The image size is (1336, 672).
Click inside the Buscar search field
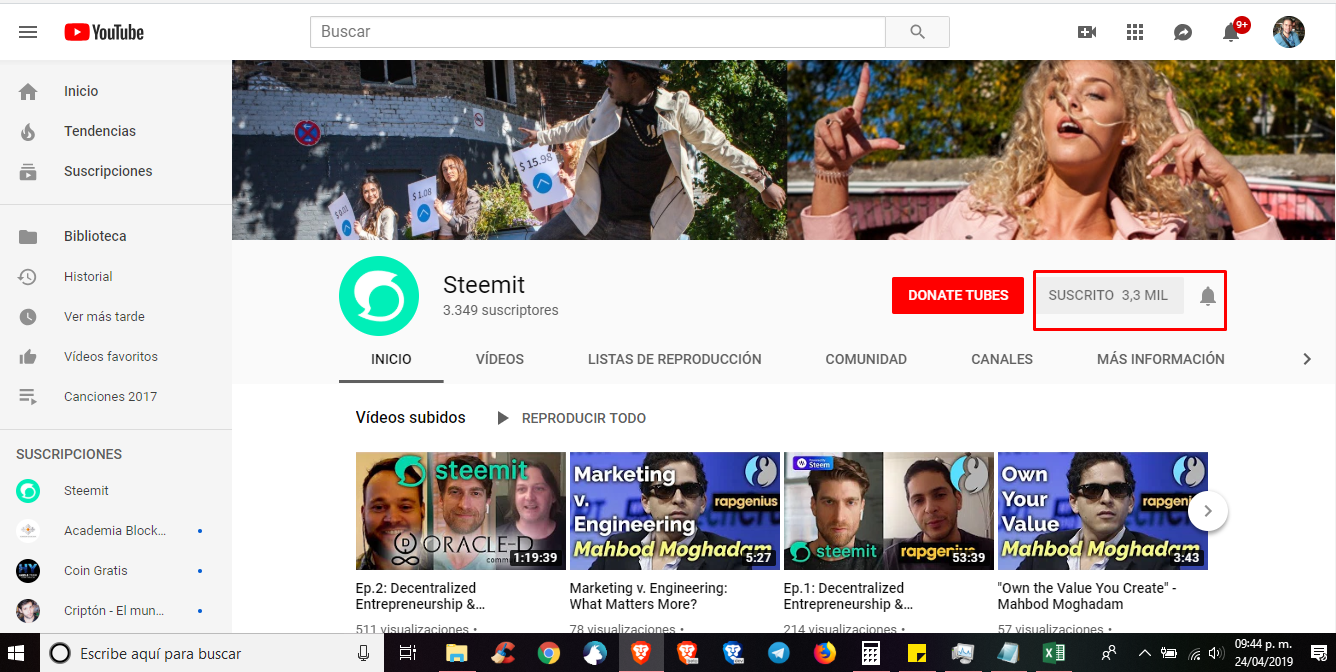pos(598,32)
